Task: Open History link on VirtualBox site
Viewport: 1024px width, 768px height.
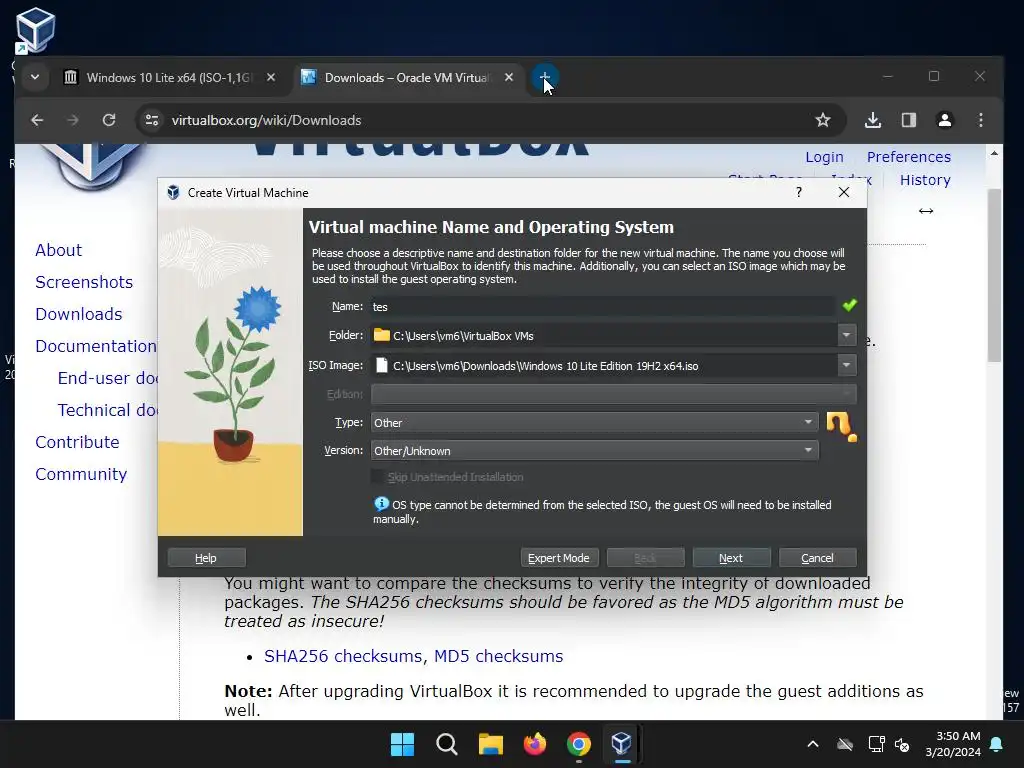Action: coord(925,180)
